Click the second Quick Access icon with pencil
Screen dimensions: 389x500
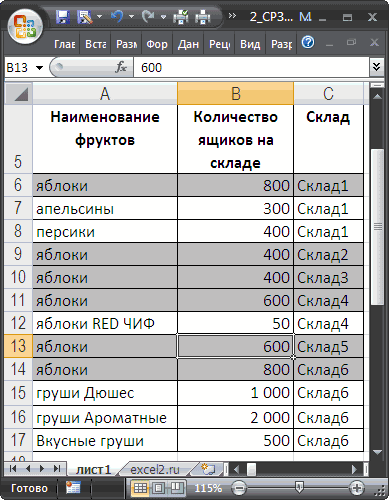pos(85,16)
